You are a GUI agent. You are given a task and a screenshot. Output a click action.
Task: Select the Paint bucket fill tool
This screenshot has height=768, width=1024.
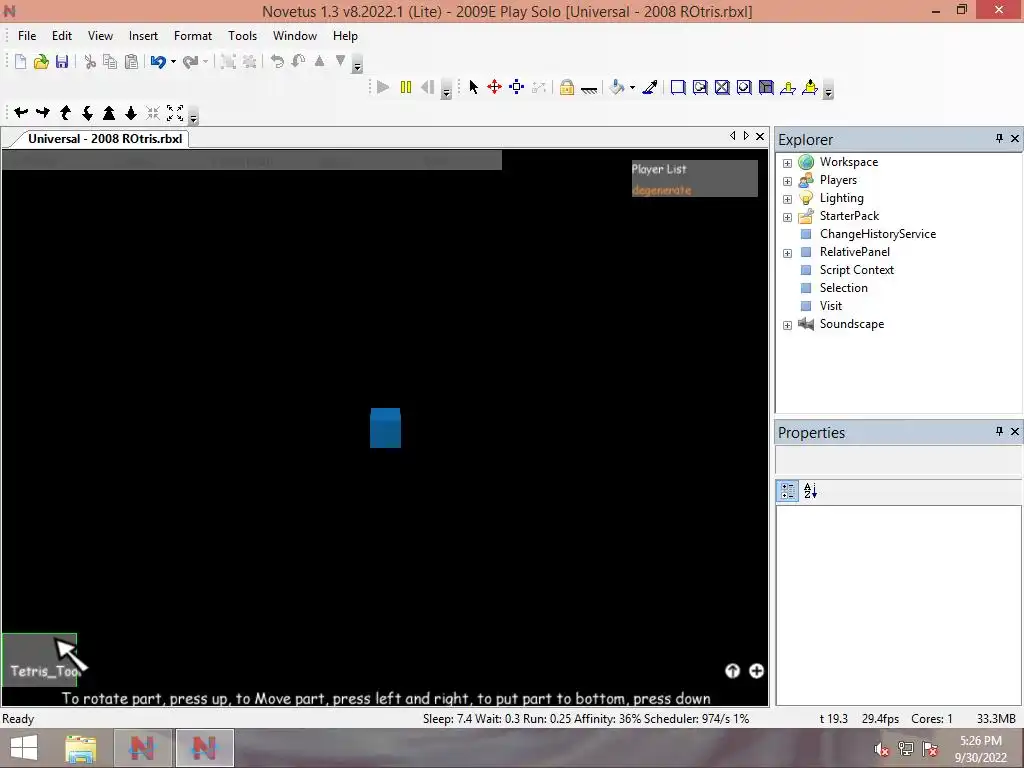[617, 87]
